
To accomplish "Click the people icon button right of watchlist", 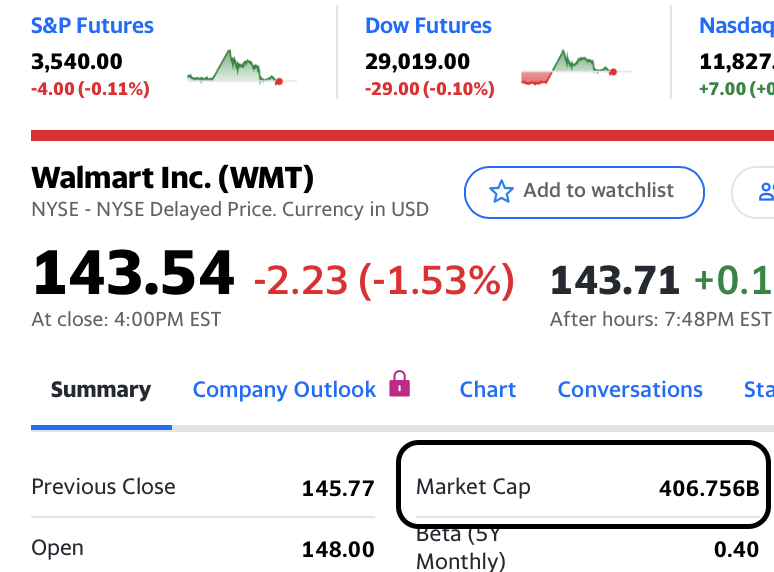I will pos(754,192).
